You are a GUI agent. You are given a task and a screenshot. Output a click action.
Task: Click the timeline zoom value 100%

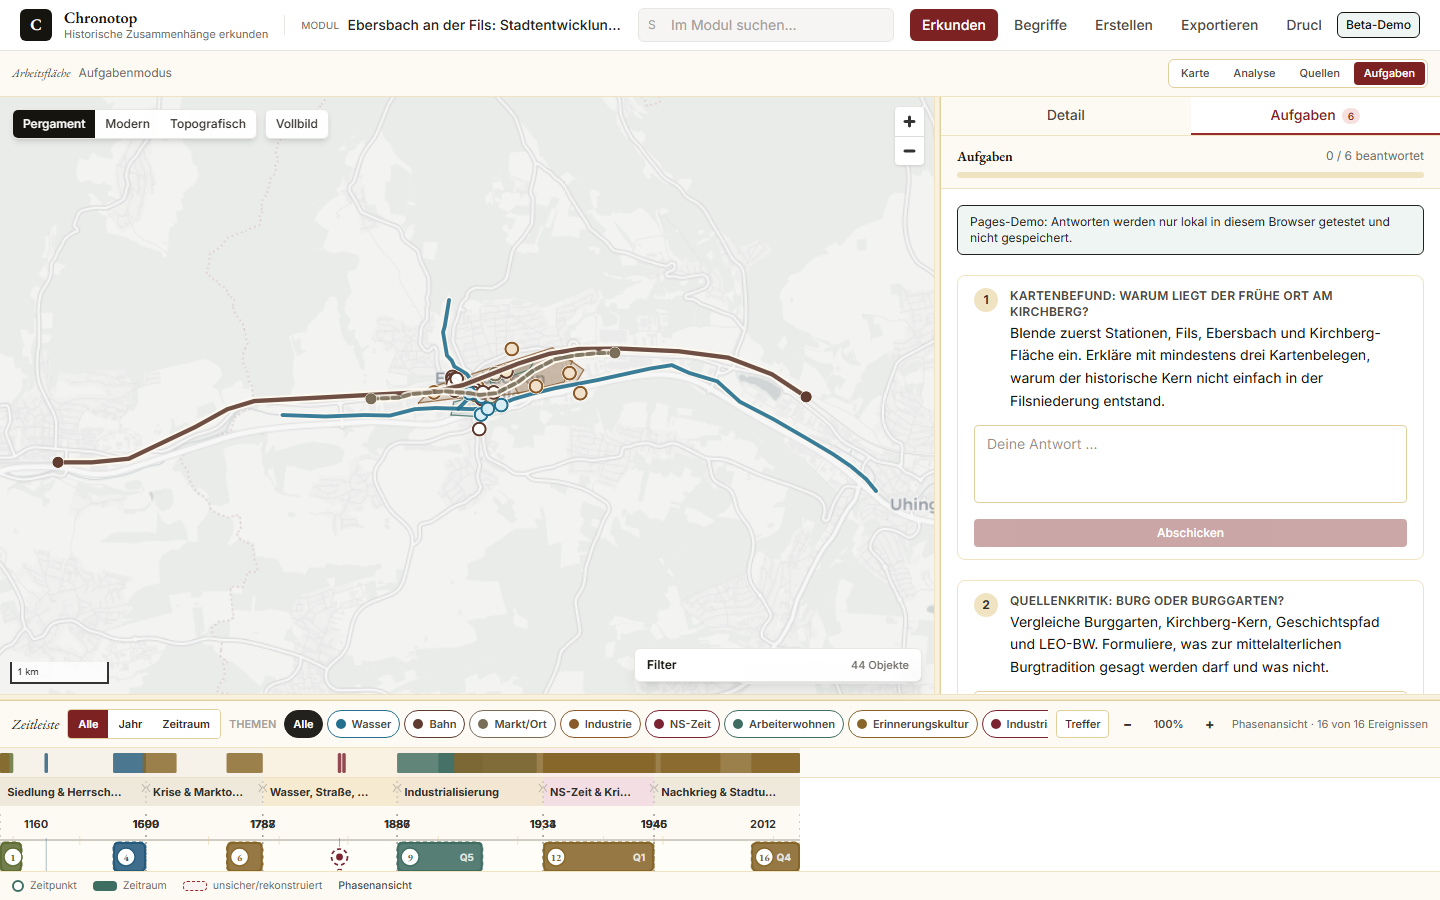click(1168, 724)
